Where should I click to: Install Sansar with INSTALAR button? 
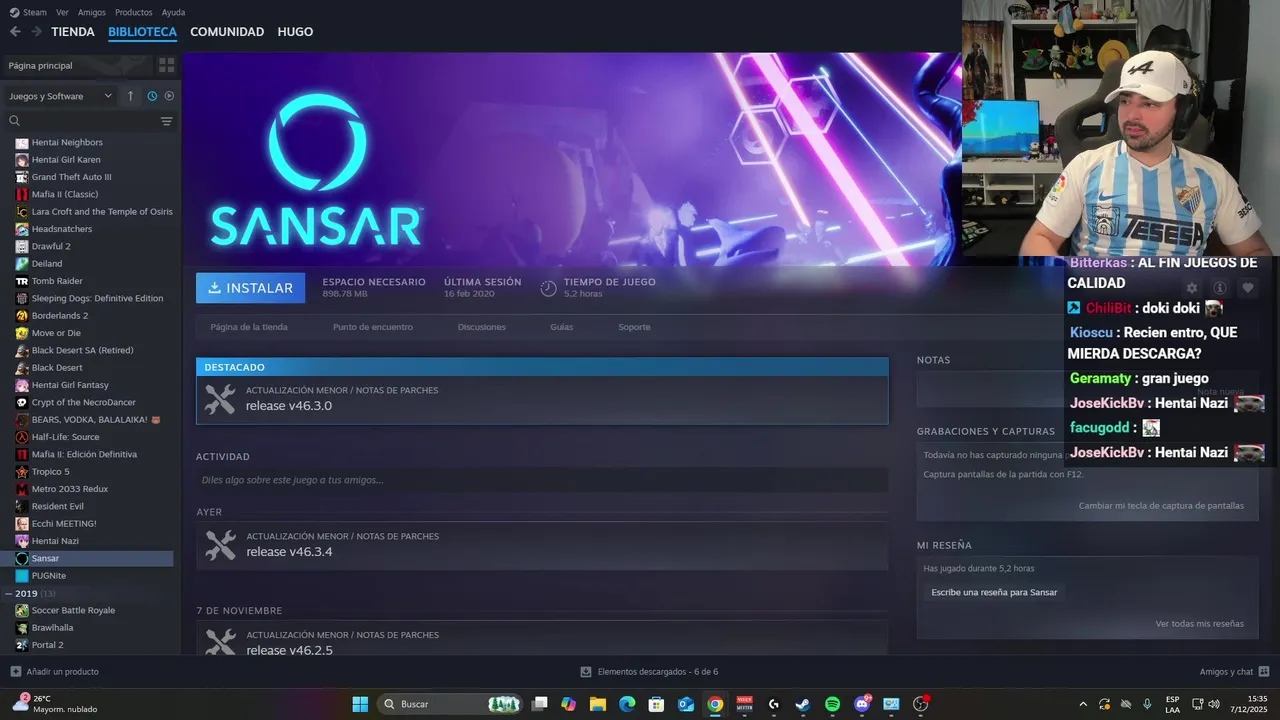(x=250, y=288)
